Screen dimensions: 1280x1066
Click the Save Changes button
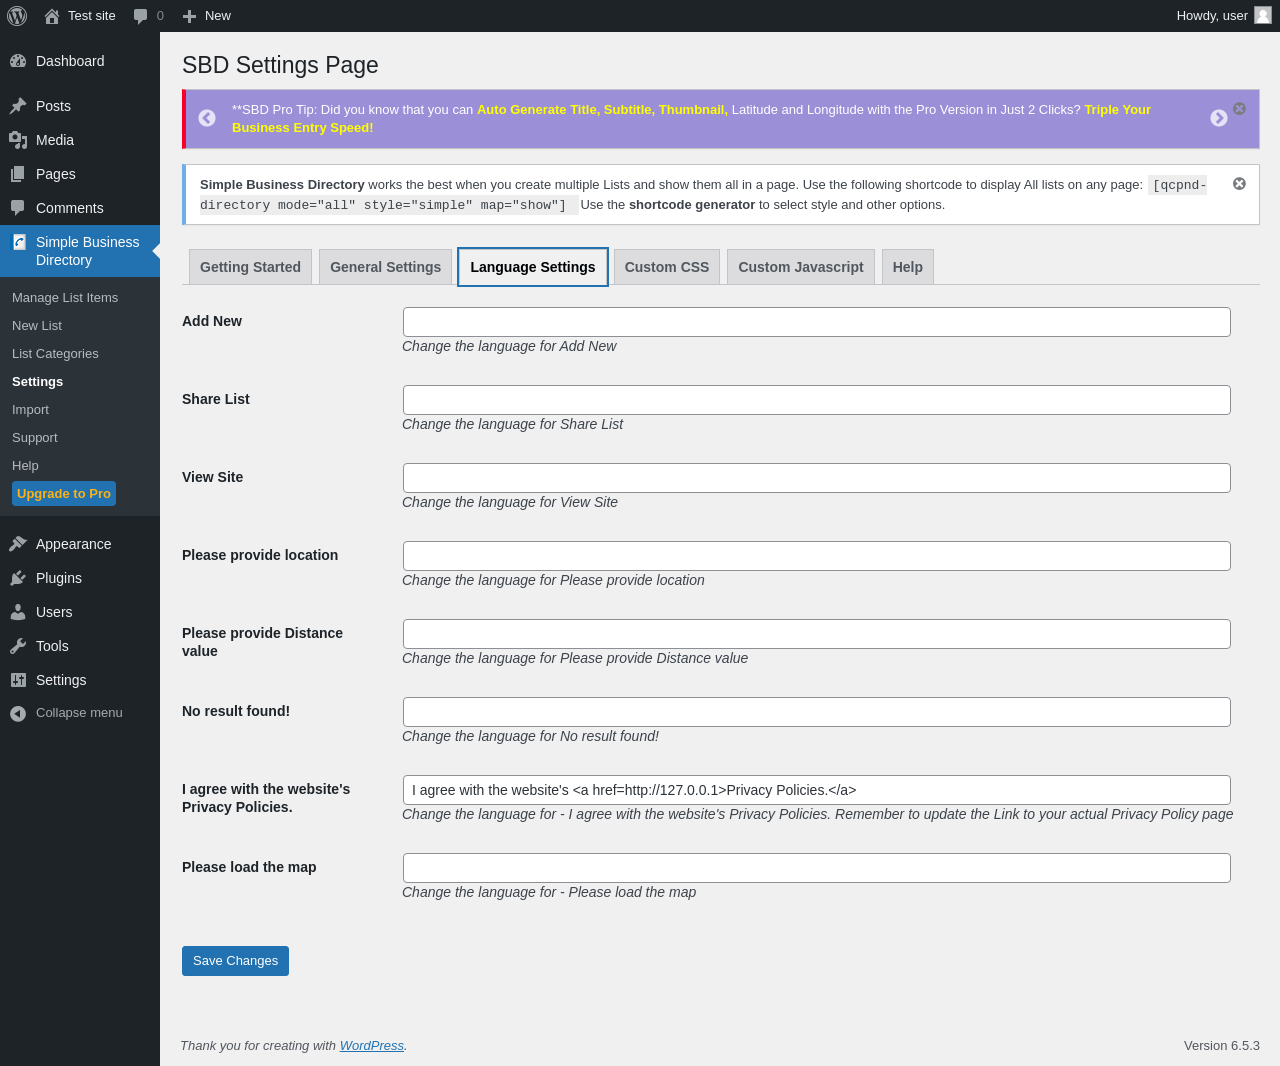[x=235, y=961]
